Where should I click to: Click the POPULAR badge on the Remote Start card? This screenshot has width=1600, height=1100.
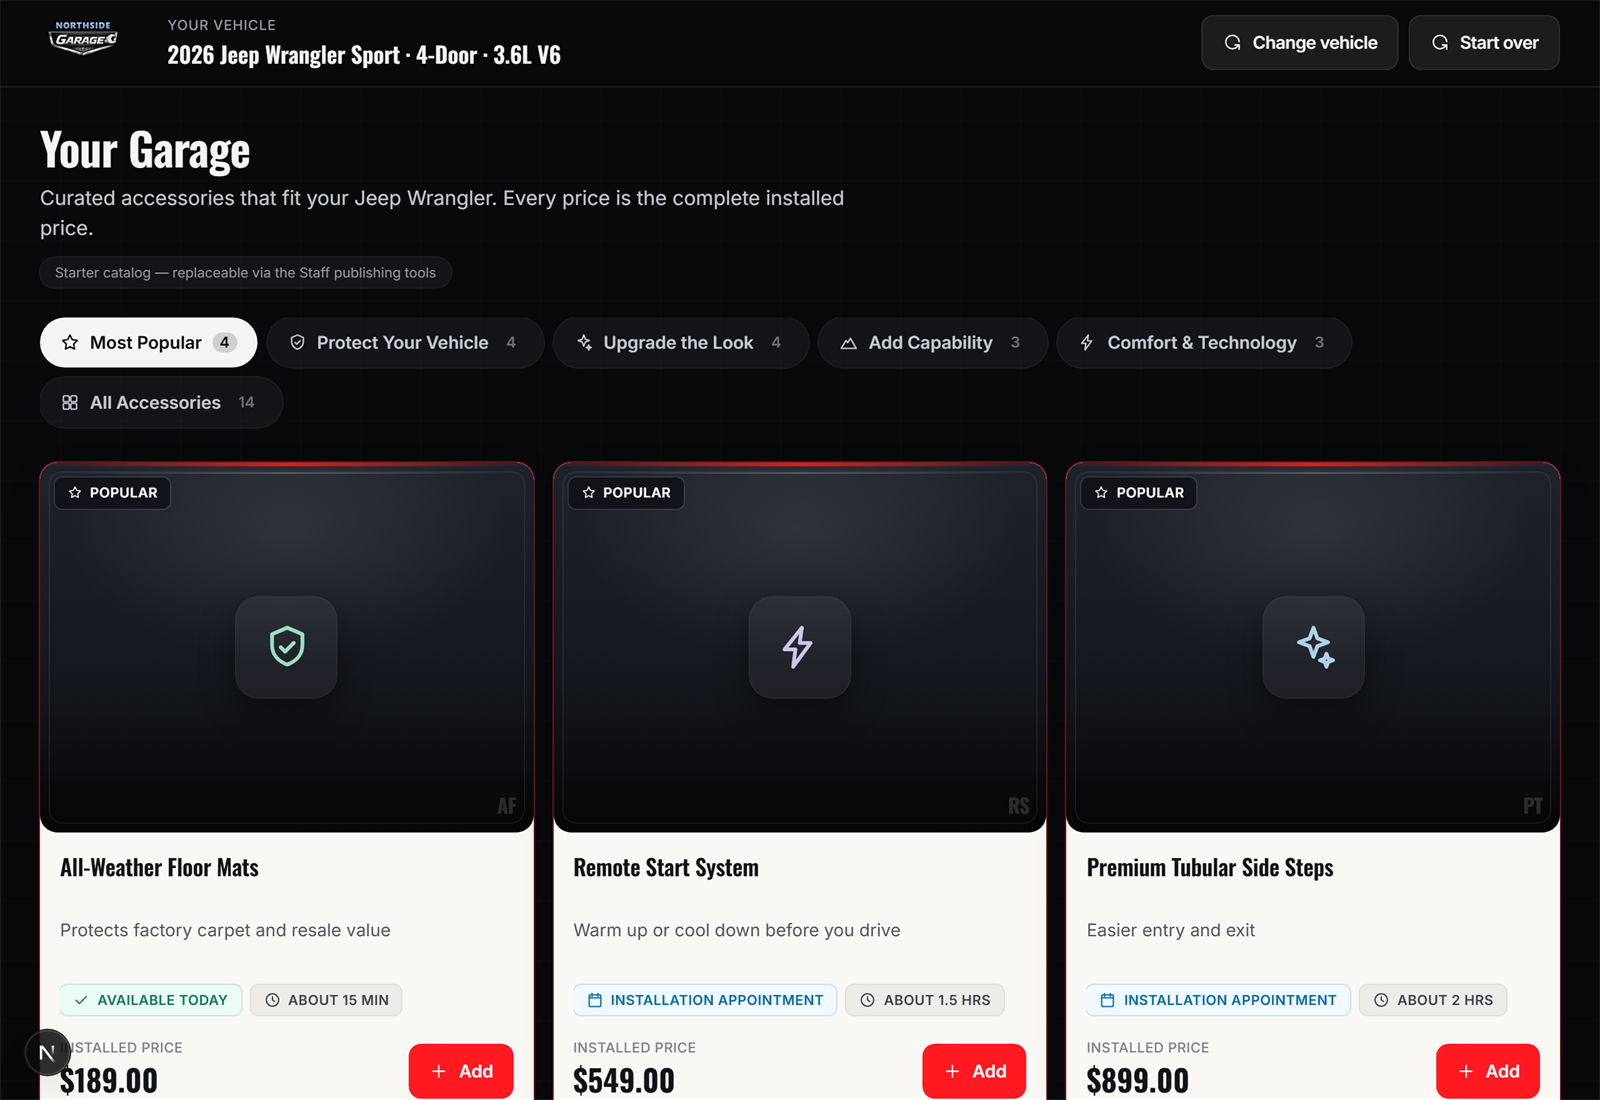click(626, 493)
